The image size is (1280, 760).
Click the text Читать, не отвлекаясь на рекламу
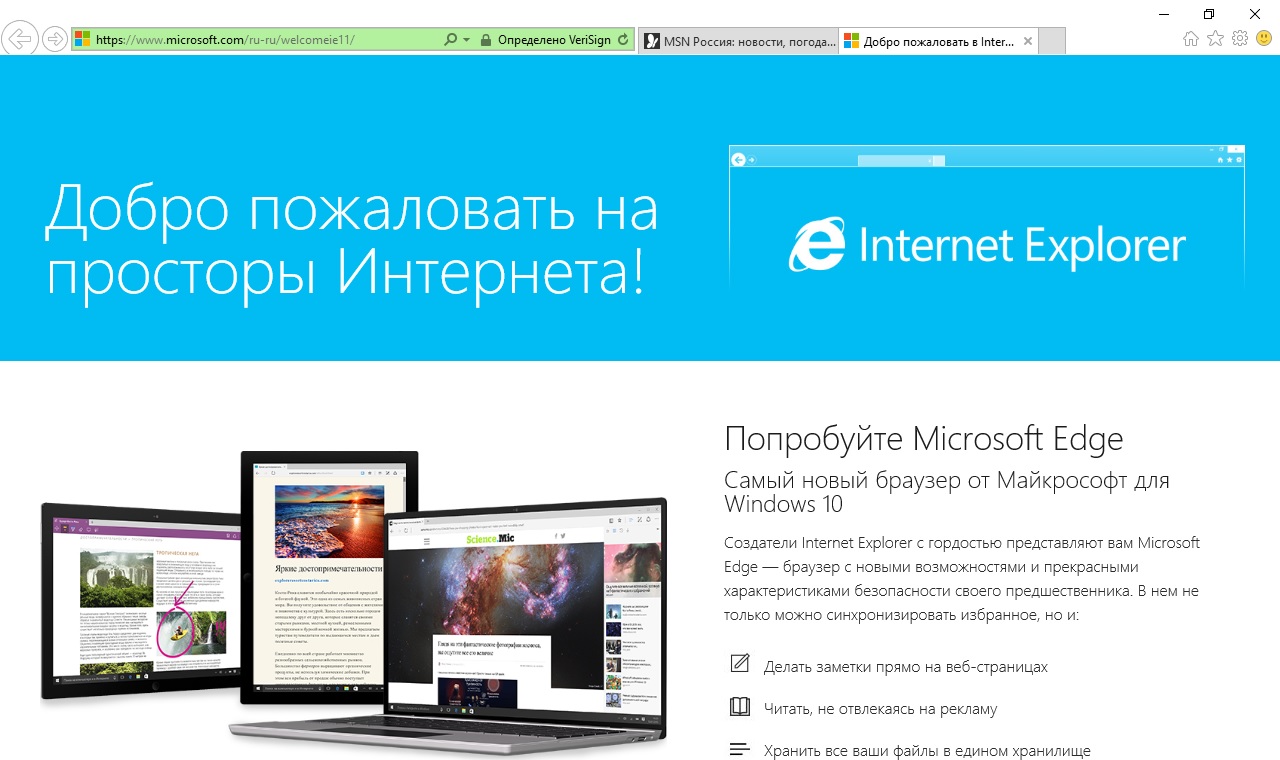pyautogui.click(x=881, y=709)
